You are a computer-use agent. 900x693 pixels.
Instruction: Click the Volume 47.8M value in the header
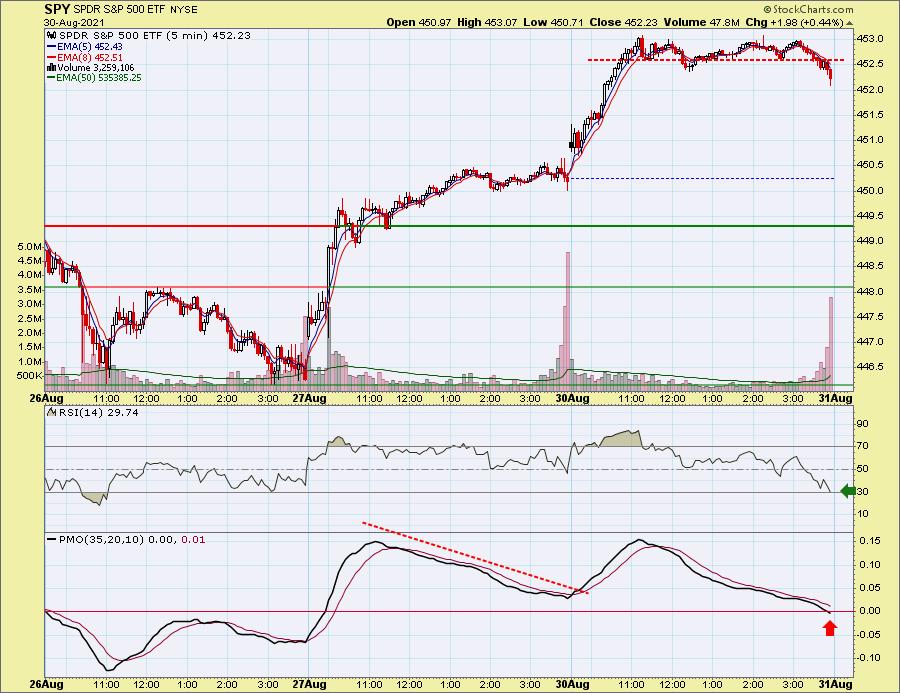click(x=702, y=22)
